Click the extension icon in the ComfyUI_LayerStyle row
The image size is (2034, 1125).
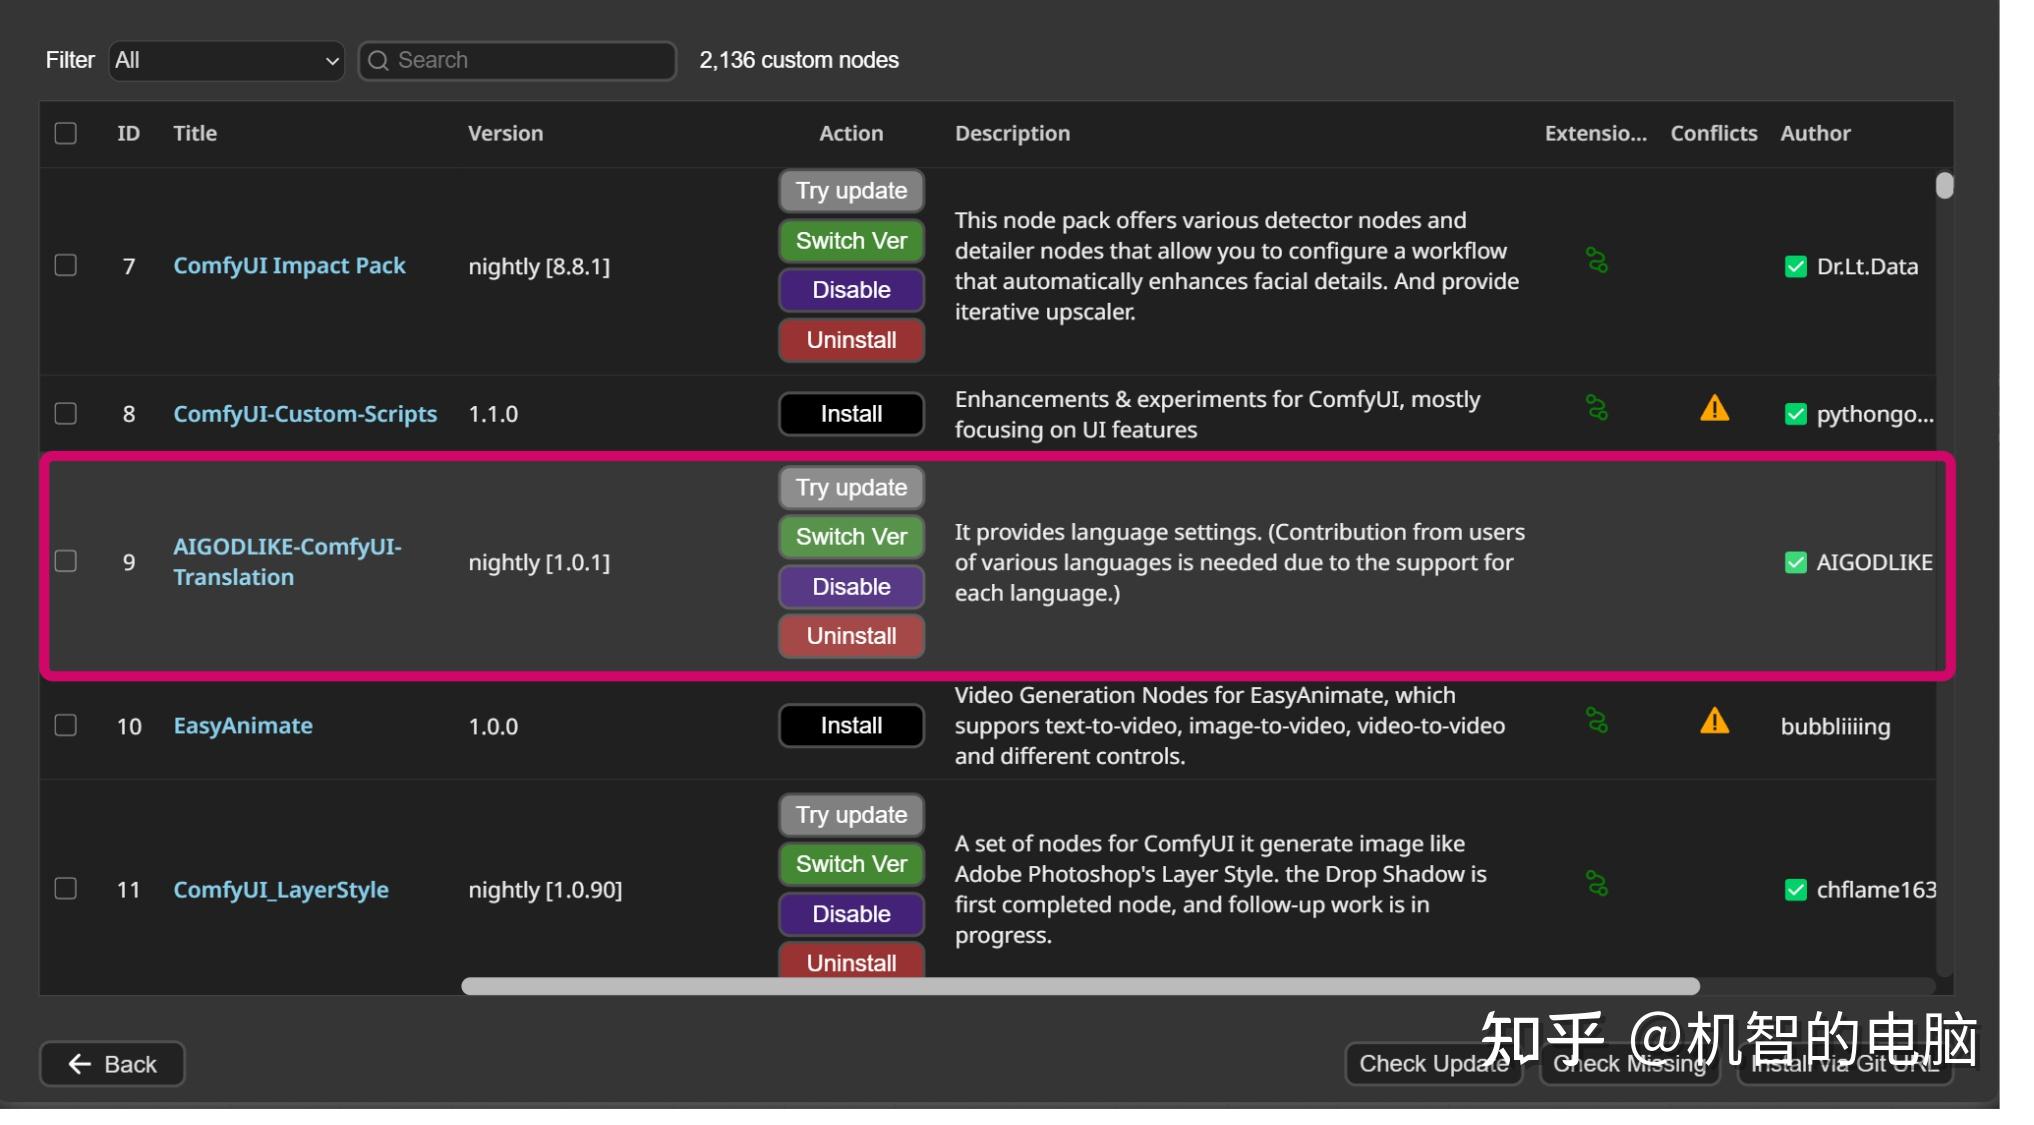pos(1597,883)
